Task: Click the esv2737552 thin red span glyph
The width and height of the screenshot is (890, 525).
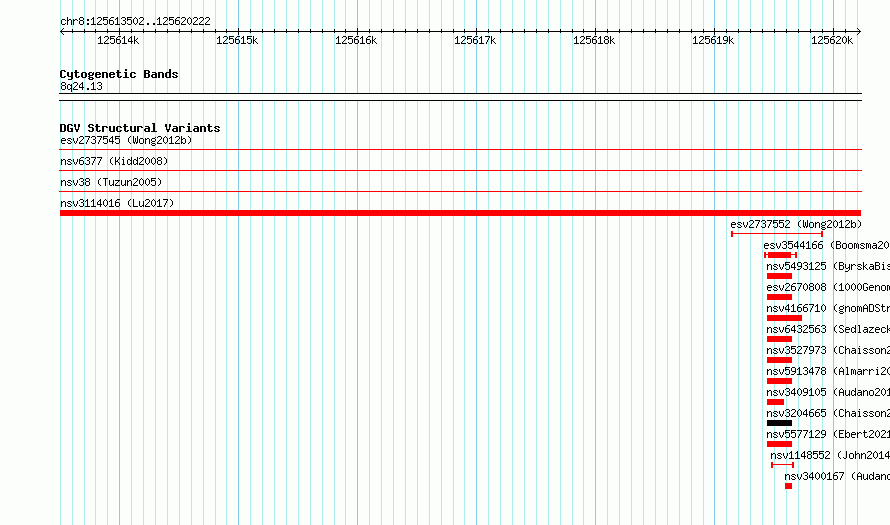Action: [777, 234]
